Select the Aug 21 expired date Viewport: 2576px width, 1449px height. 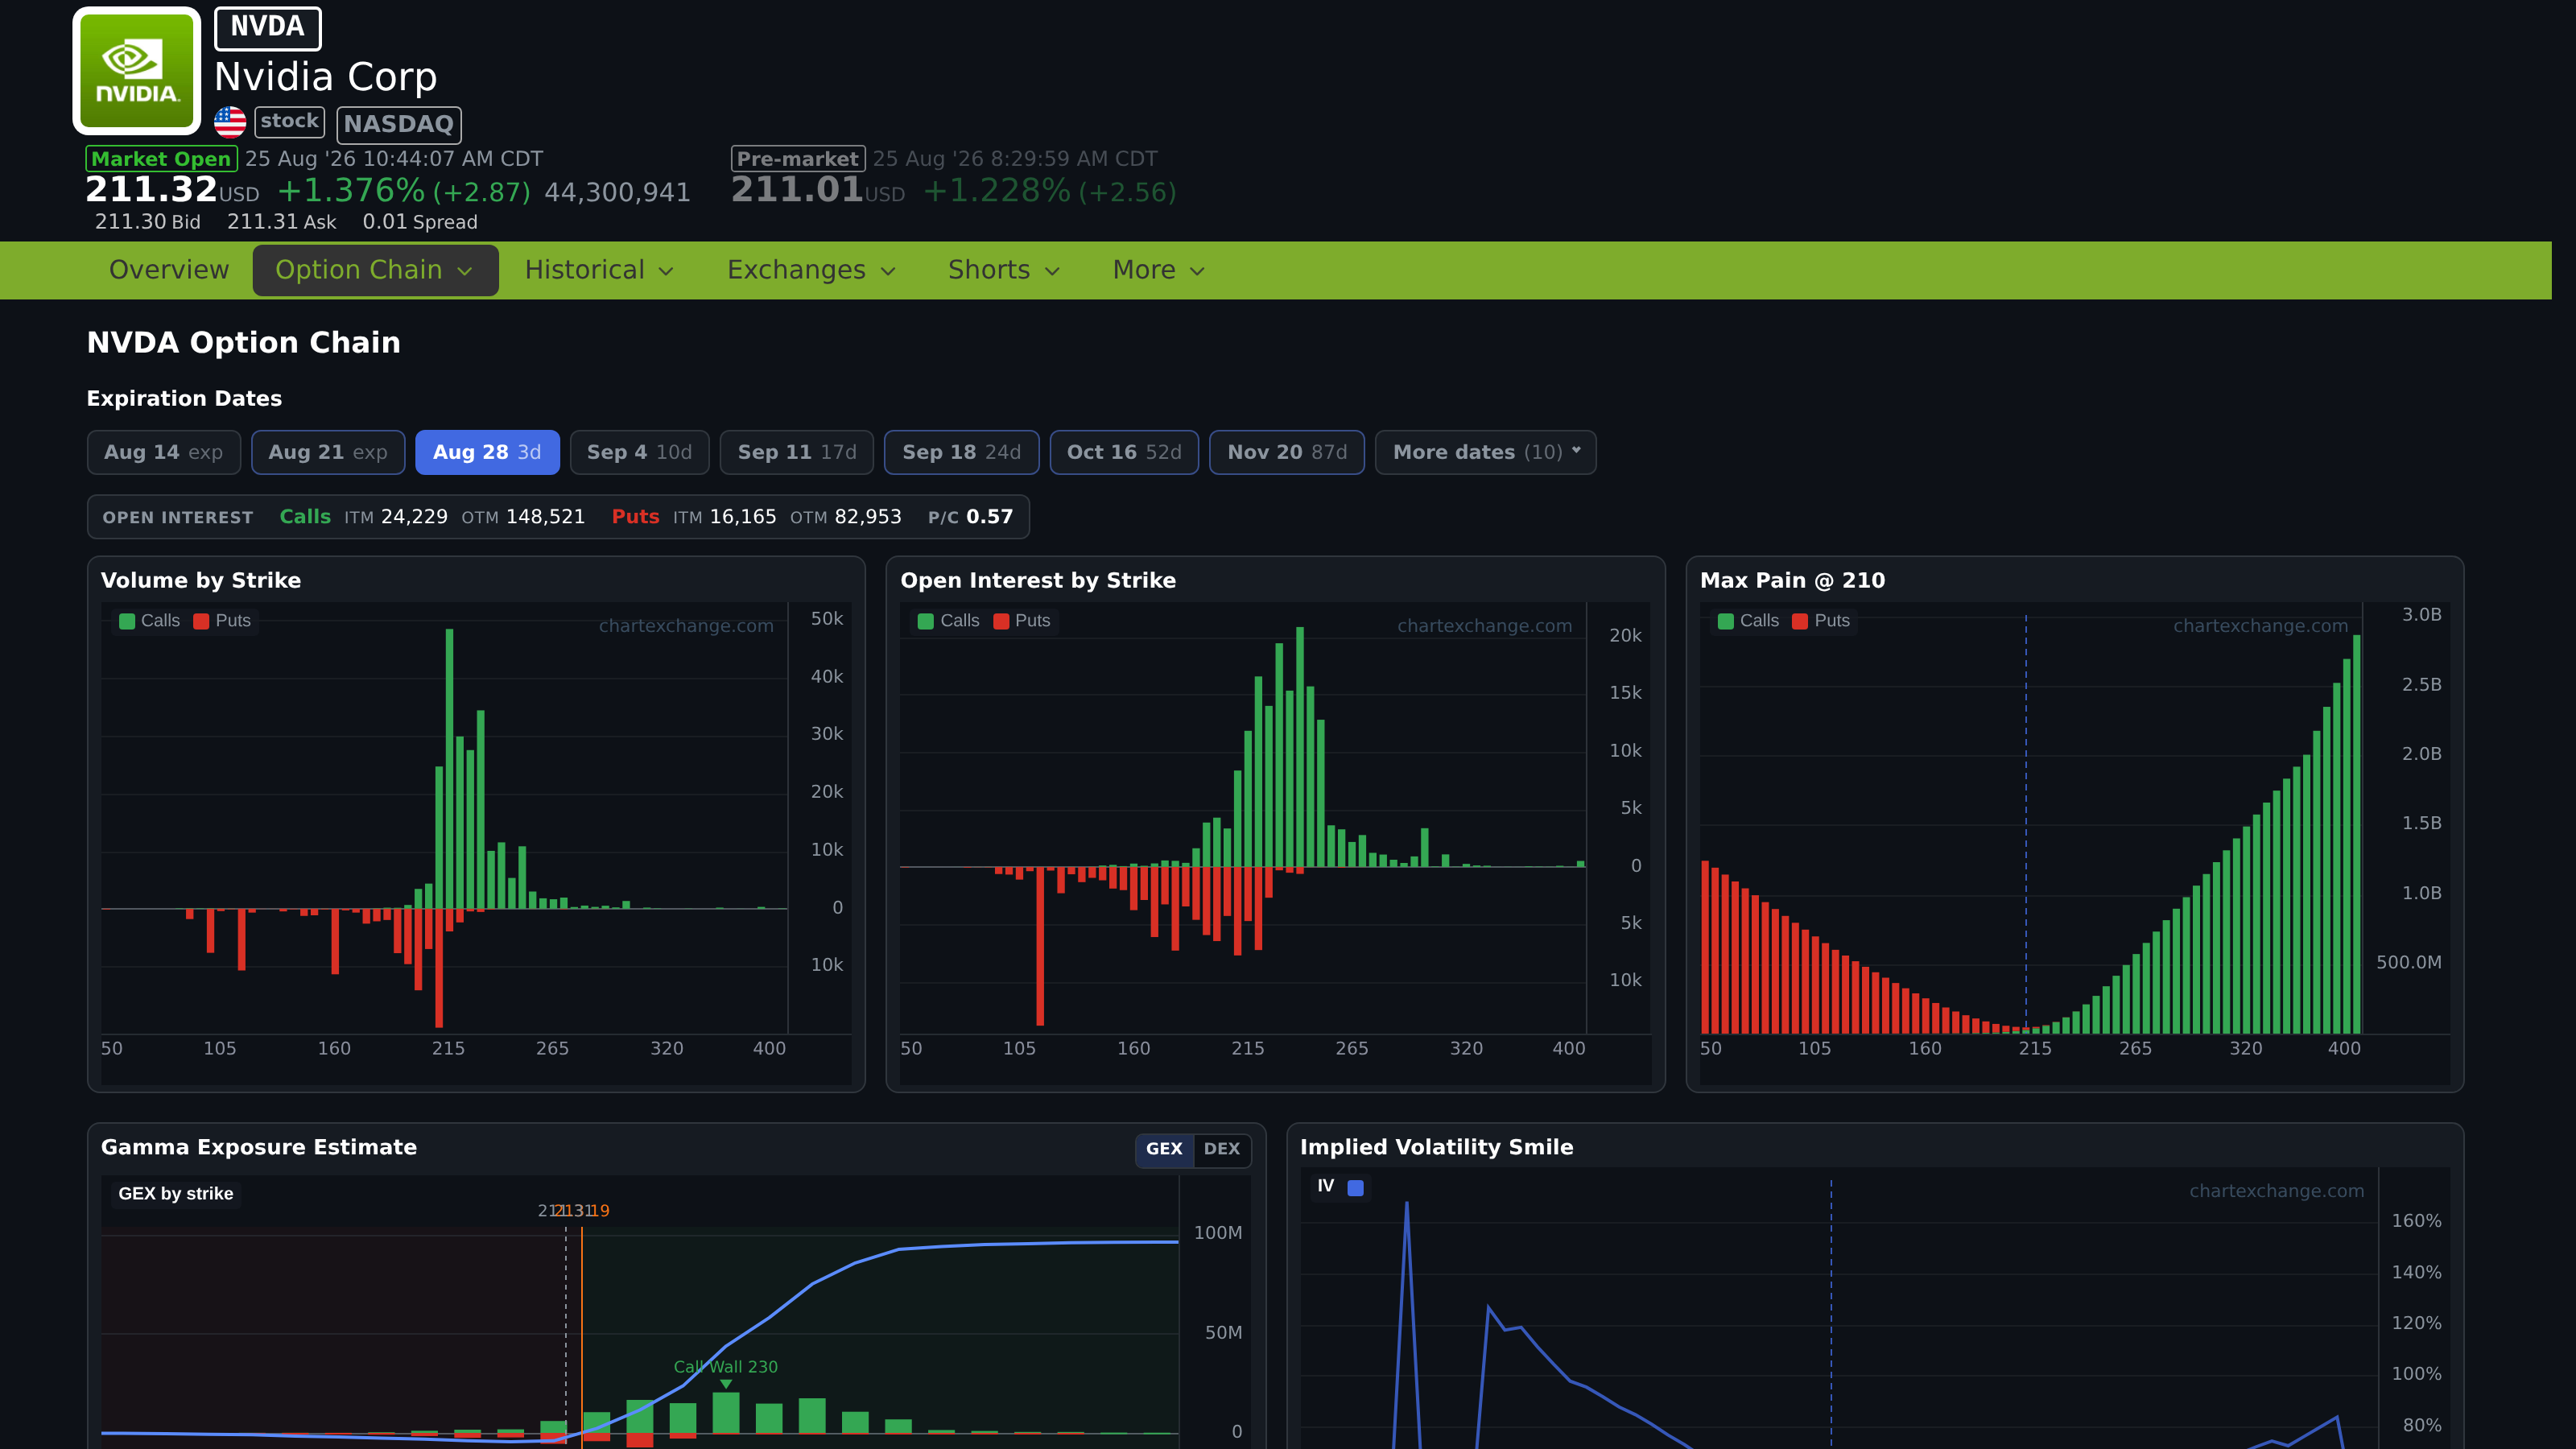[328, 452]
